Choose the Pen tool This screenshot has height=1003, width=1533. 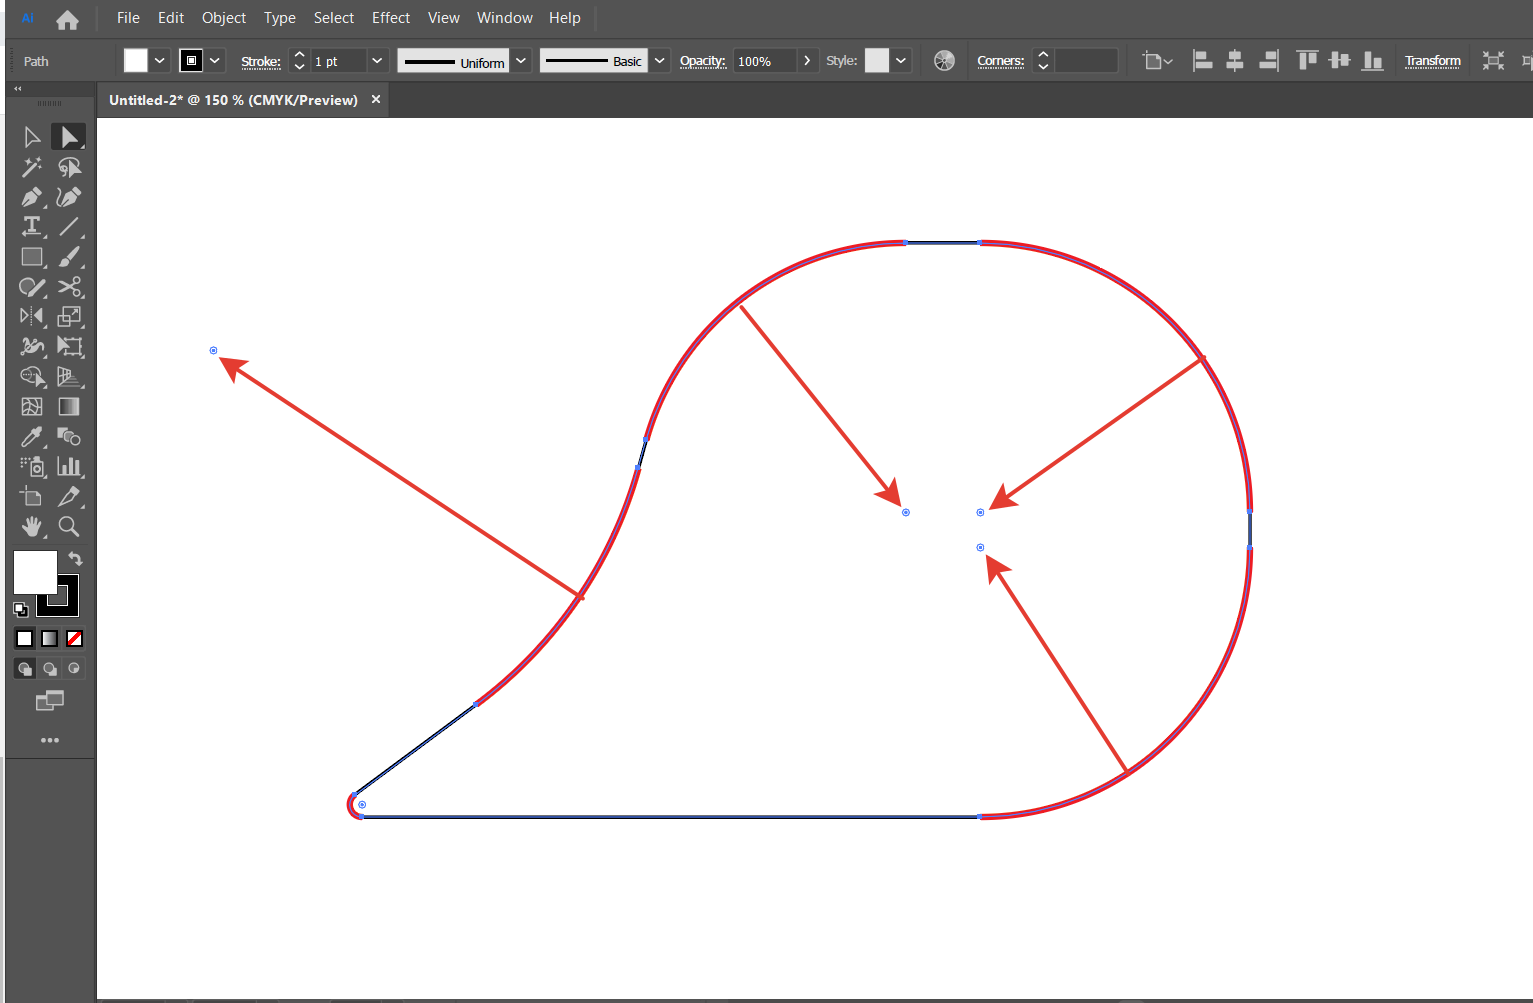31,197
